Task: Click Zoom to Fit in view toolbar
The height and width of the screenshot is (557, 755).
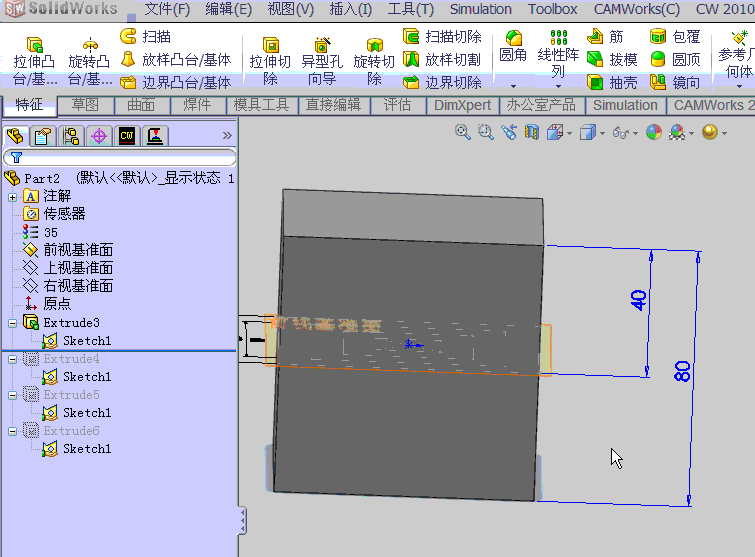Action: click(x=463, y=132)
